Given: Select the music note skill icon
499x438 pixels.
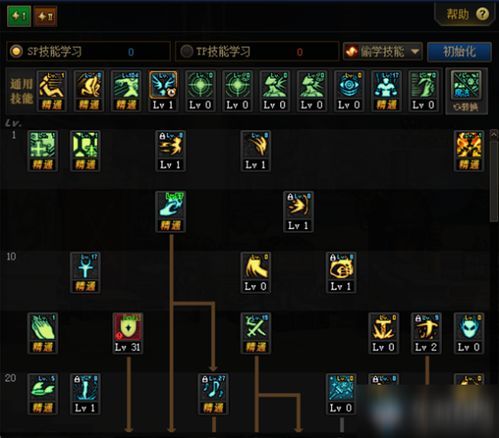Looking at the screenshot, I should coord(213,394).
